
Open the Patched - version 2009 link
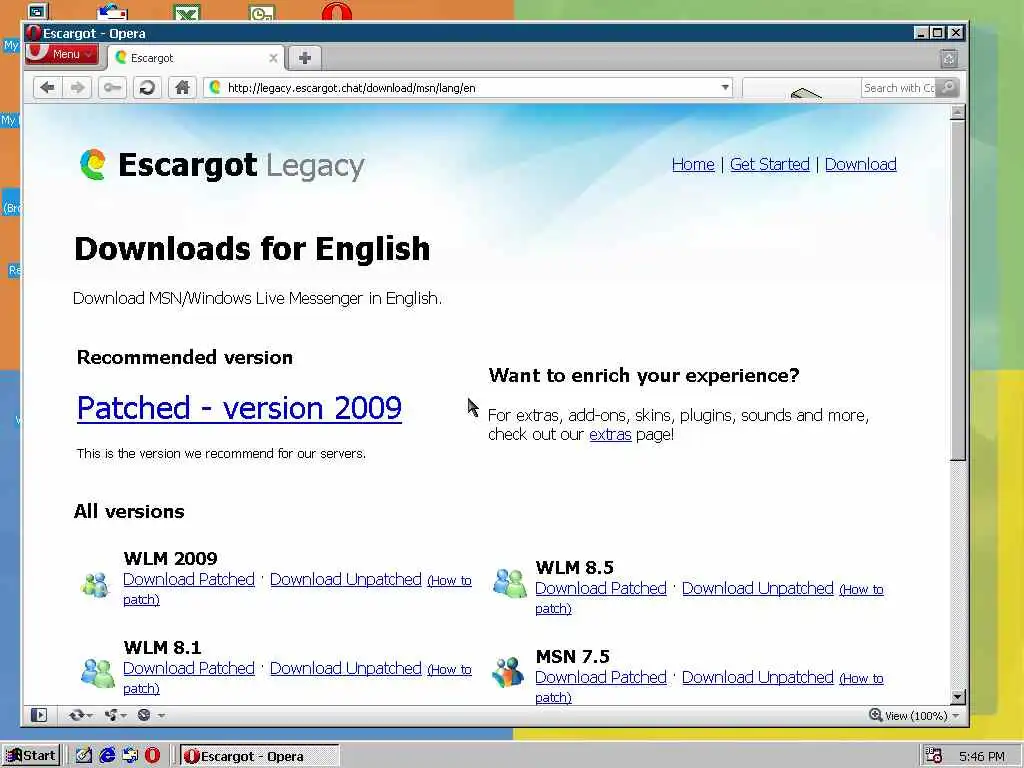[x=239, y=408]
